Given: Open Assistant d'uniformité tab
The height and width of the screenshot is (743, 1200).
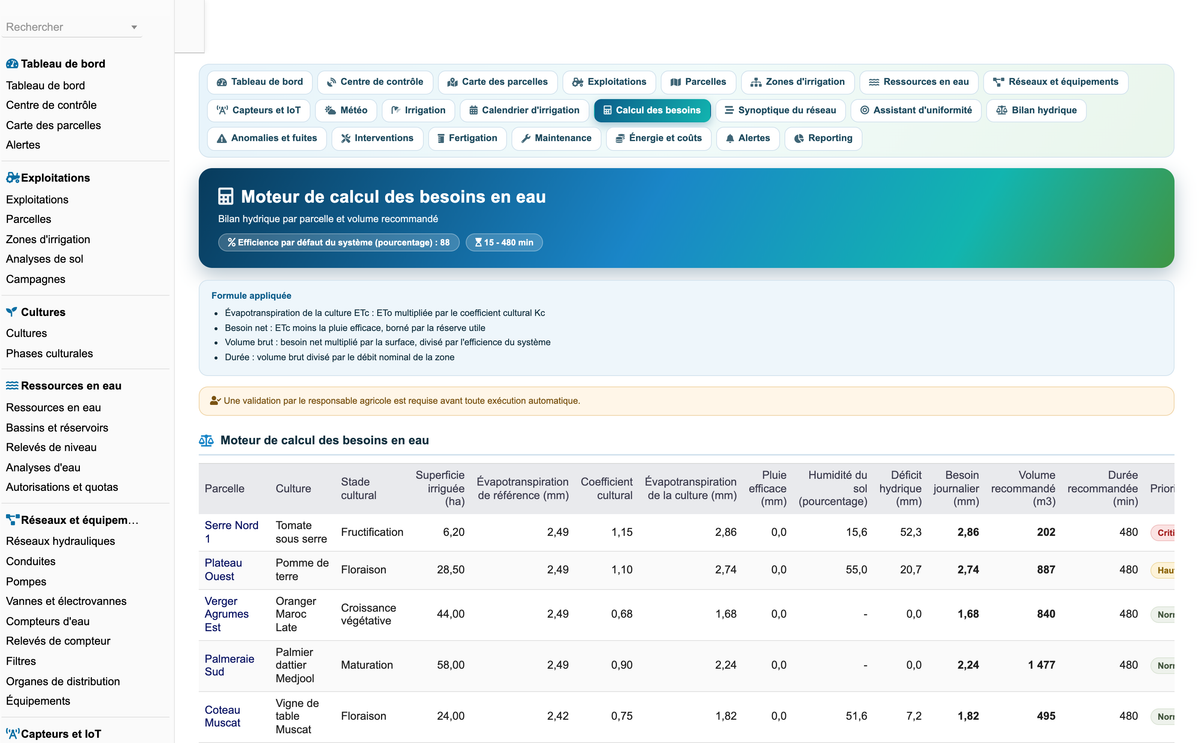Looking at the screenshot, I should tap(916, 110).
